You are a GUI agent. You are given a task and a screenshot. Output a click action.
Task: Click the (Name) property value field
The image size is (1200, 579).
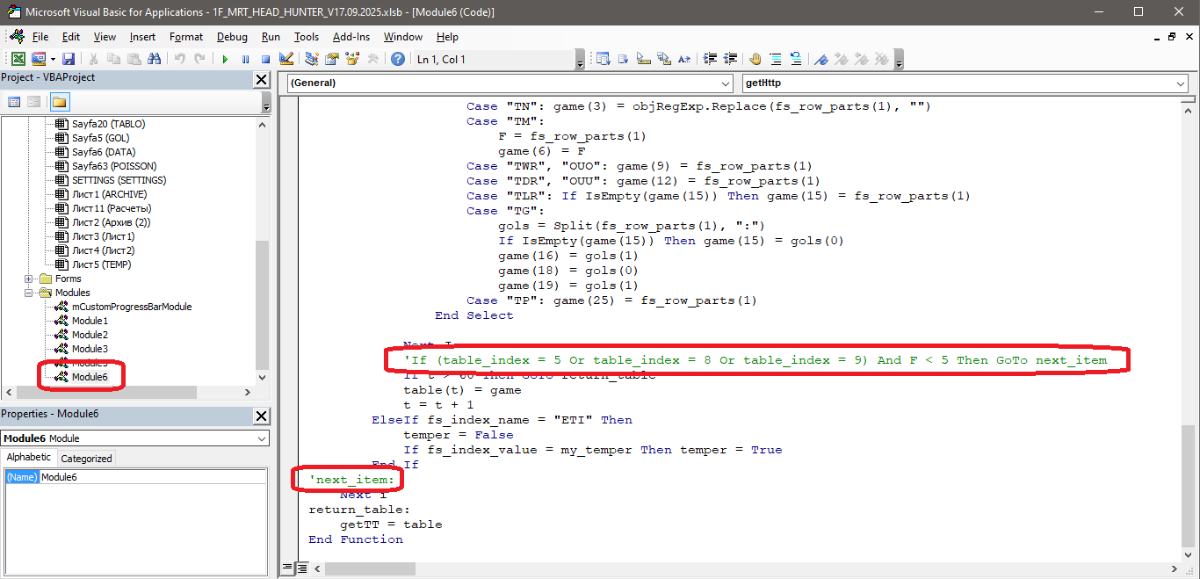150,477
